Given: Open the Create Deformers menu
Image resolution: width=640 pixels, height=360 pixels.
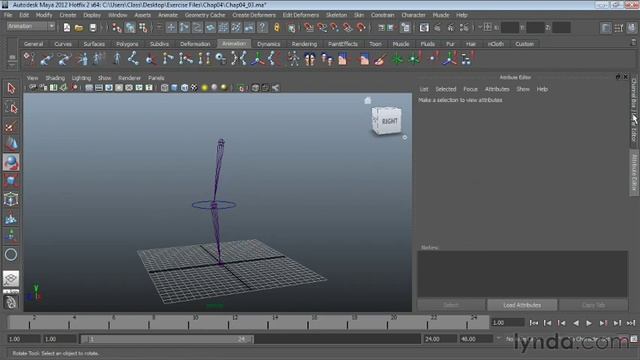Looking at the screenshot, I should [254, 15].
